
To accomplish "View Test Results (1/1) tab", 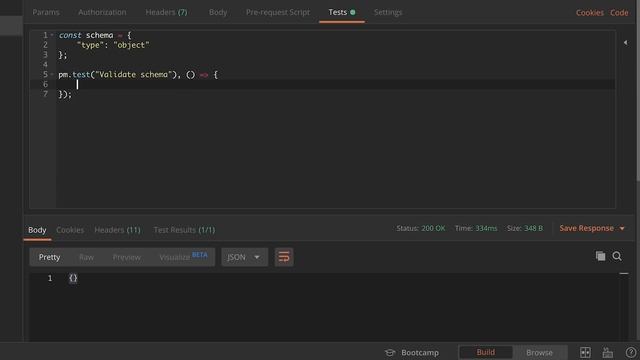I will (184, 230).
